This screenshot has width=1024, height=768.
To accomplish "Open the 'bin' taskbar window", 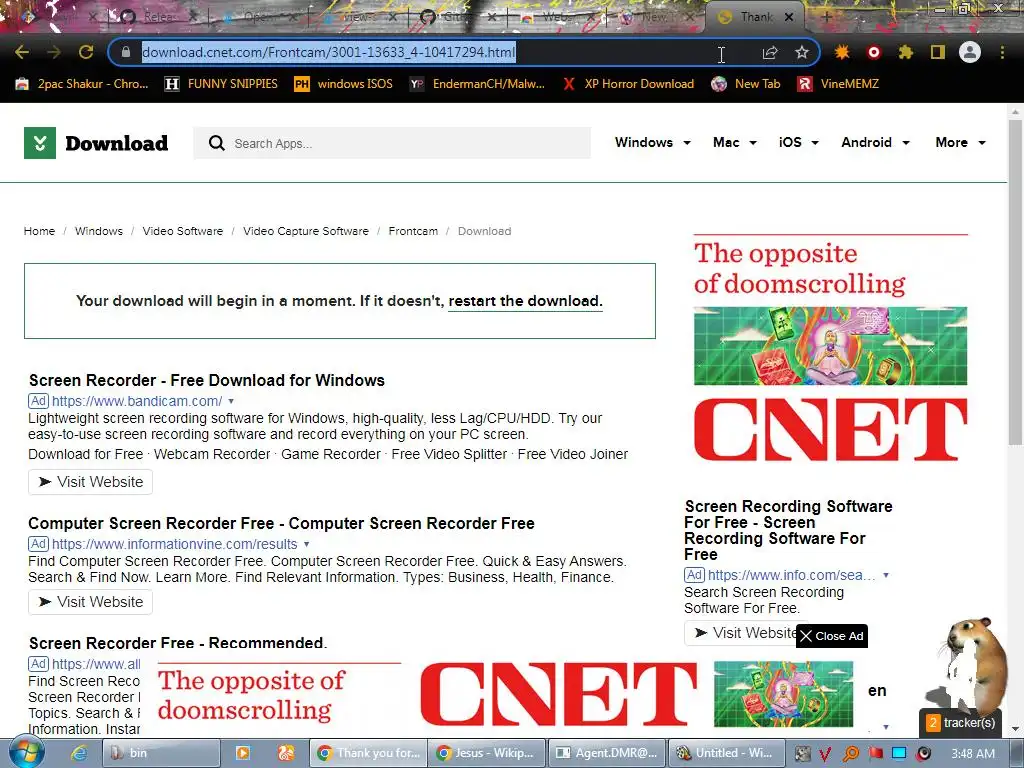I will pos(161,753).
